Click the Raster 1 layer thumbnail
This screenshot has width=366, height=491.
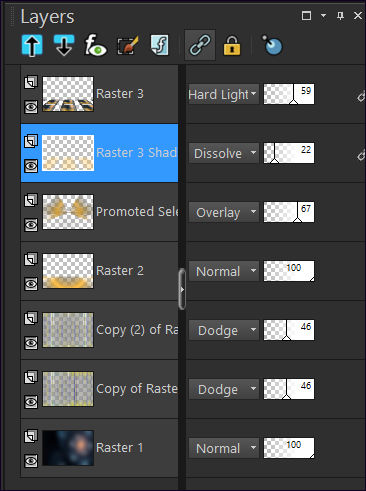(x=68, y=448)
